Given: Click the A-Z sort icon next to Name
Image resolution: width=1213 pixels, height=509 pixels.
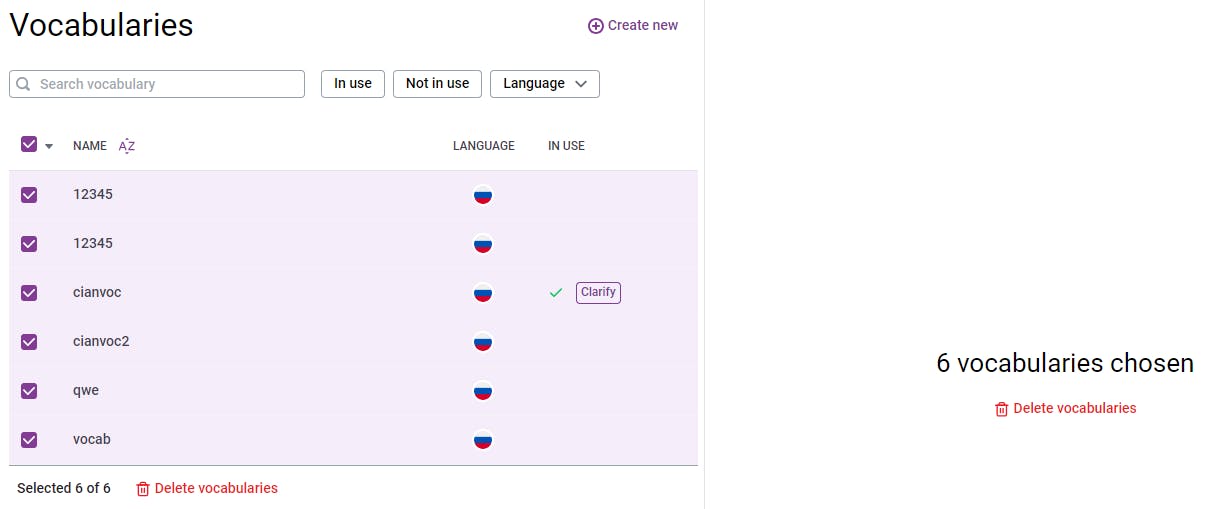Looking at the screenshot, I should (127, 146).
